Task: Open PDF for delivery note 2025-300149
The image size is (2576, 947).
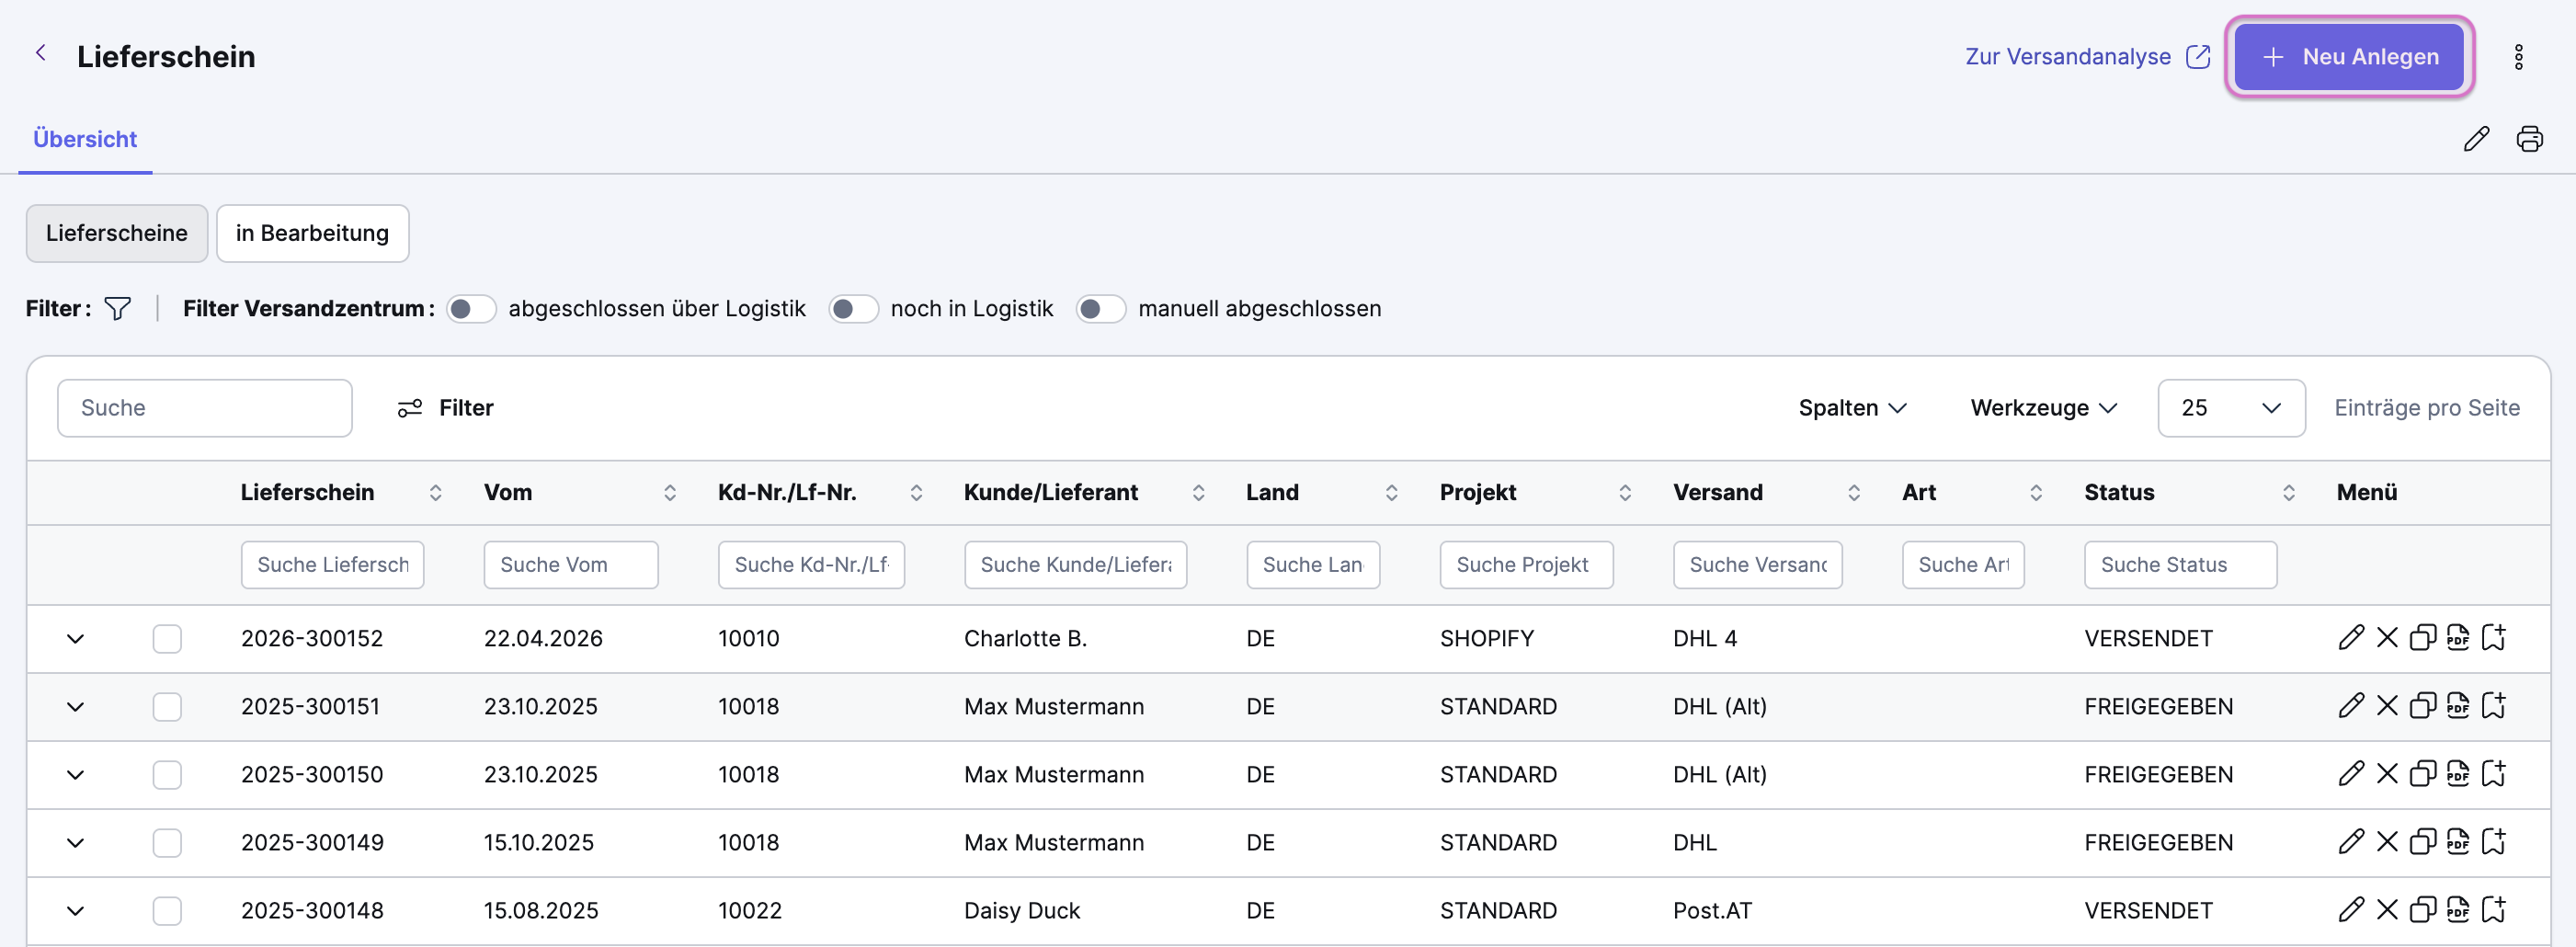Action: pos(2458,842)
